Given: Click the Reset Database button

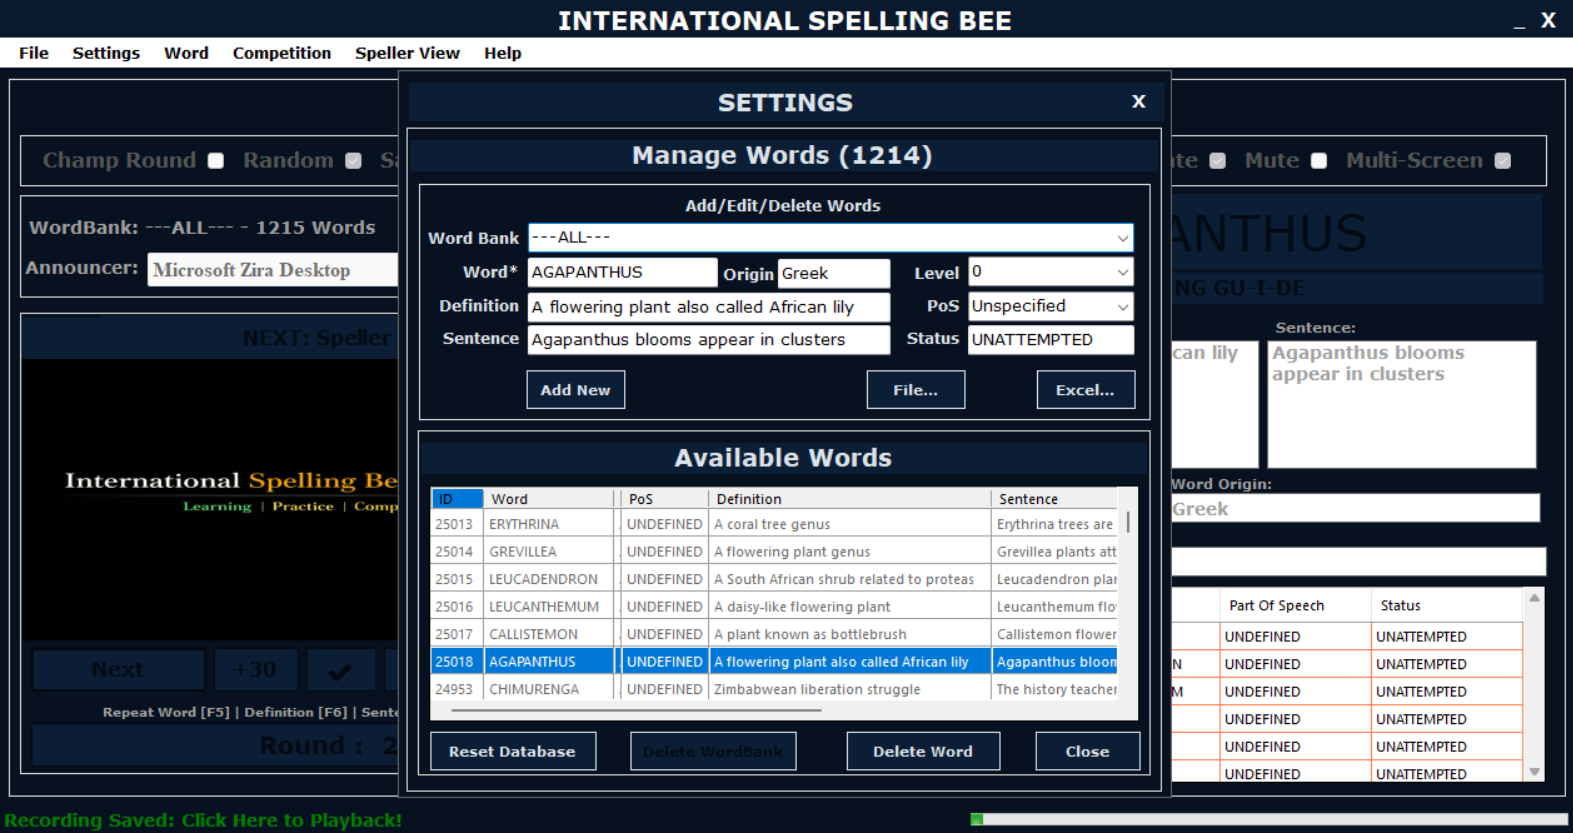Looking at the screenshot, I should pyautogui.click(x=513, y=751).
